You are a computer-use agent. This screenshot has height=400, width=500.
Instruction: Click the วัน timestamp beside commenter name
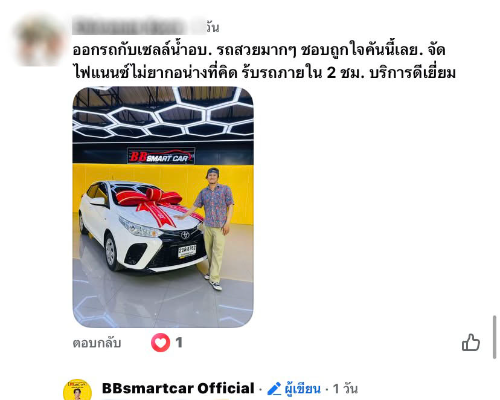coord(212,27)
